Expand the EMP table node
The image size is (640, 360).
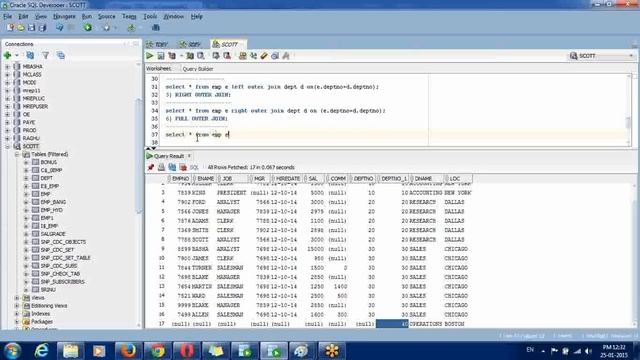tap(26, 194)
